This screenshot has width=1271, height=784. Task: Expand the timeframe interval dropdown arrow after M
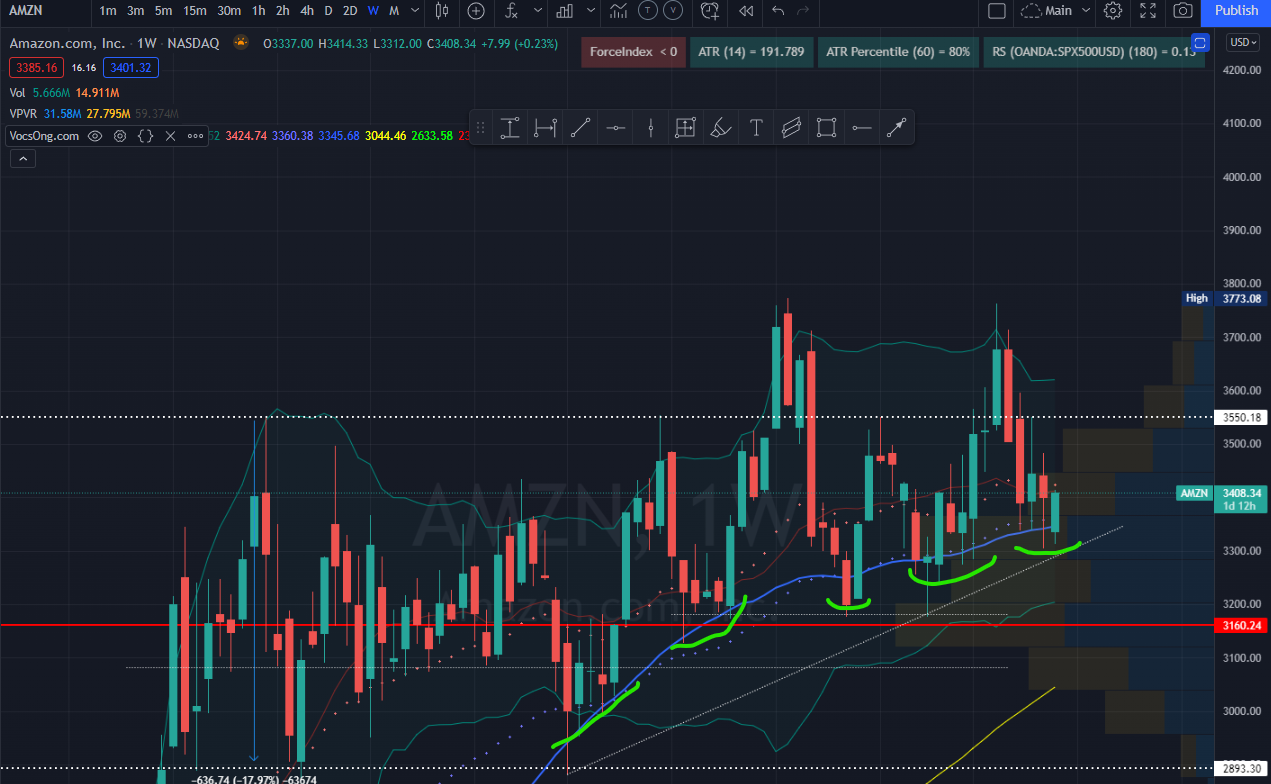pos(415,11)
